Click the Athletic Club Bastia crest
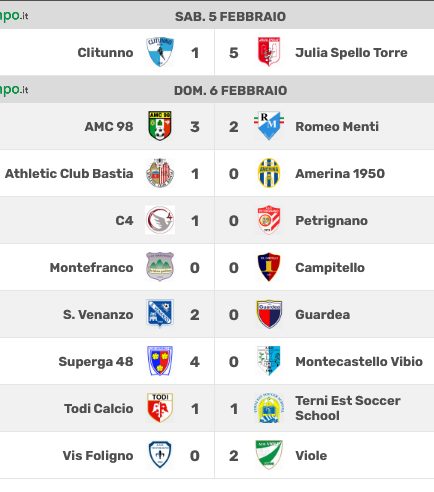 tap(160, 173)
